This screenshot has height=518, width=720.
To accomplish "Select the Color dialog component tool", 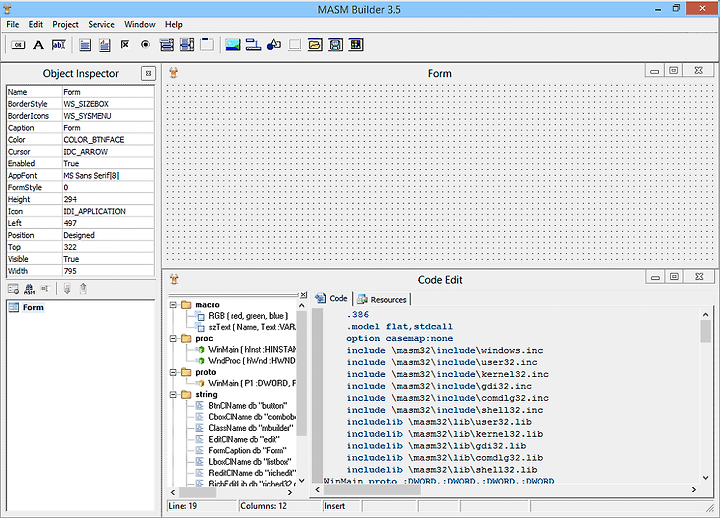I will click(x=356, y=45).
